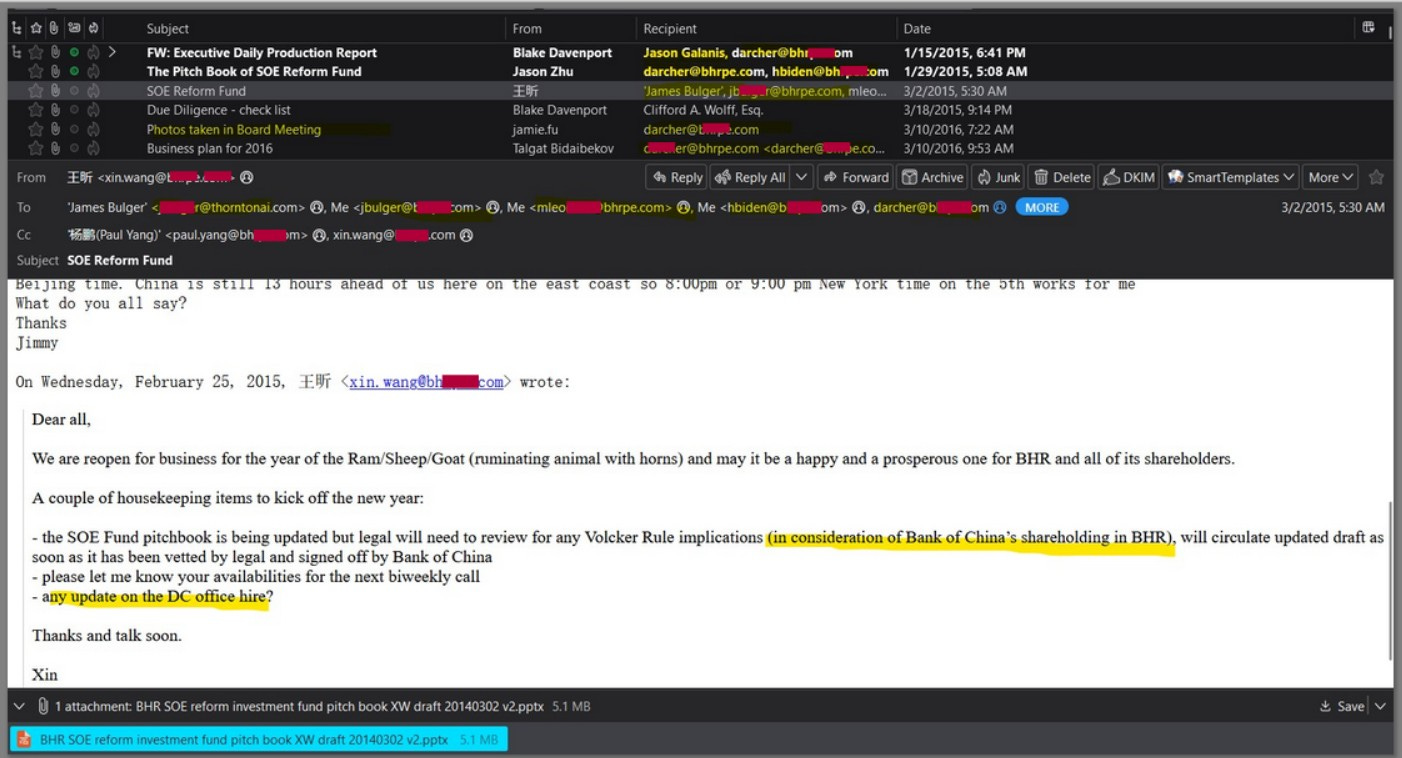Screen dimensions: 1402x758
Task: Mark the open message as Junk via toolbar
Action: [x=998, y=177]
